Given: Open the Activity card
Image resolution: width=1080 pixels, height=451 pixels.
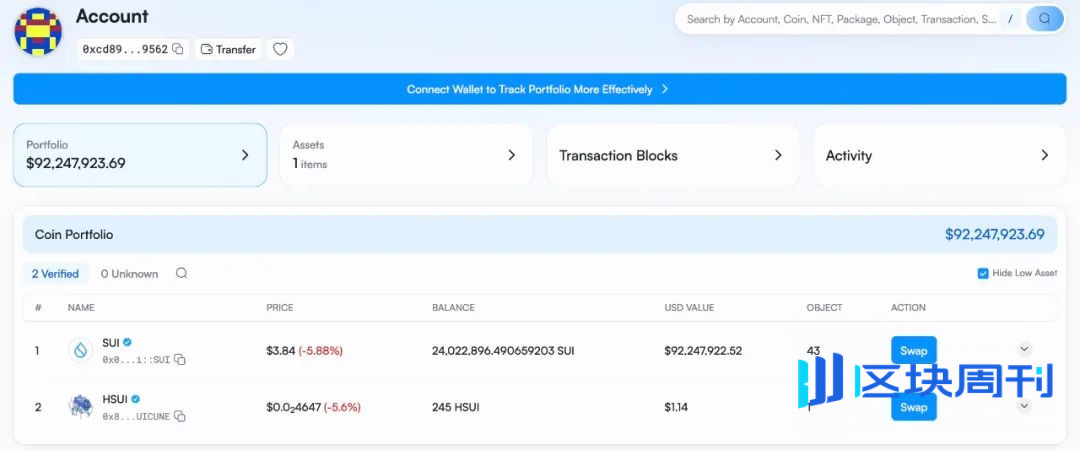Looking at the screenshot, I should point(939,155).
